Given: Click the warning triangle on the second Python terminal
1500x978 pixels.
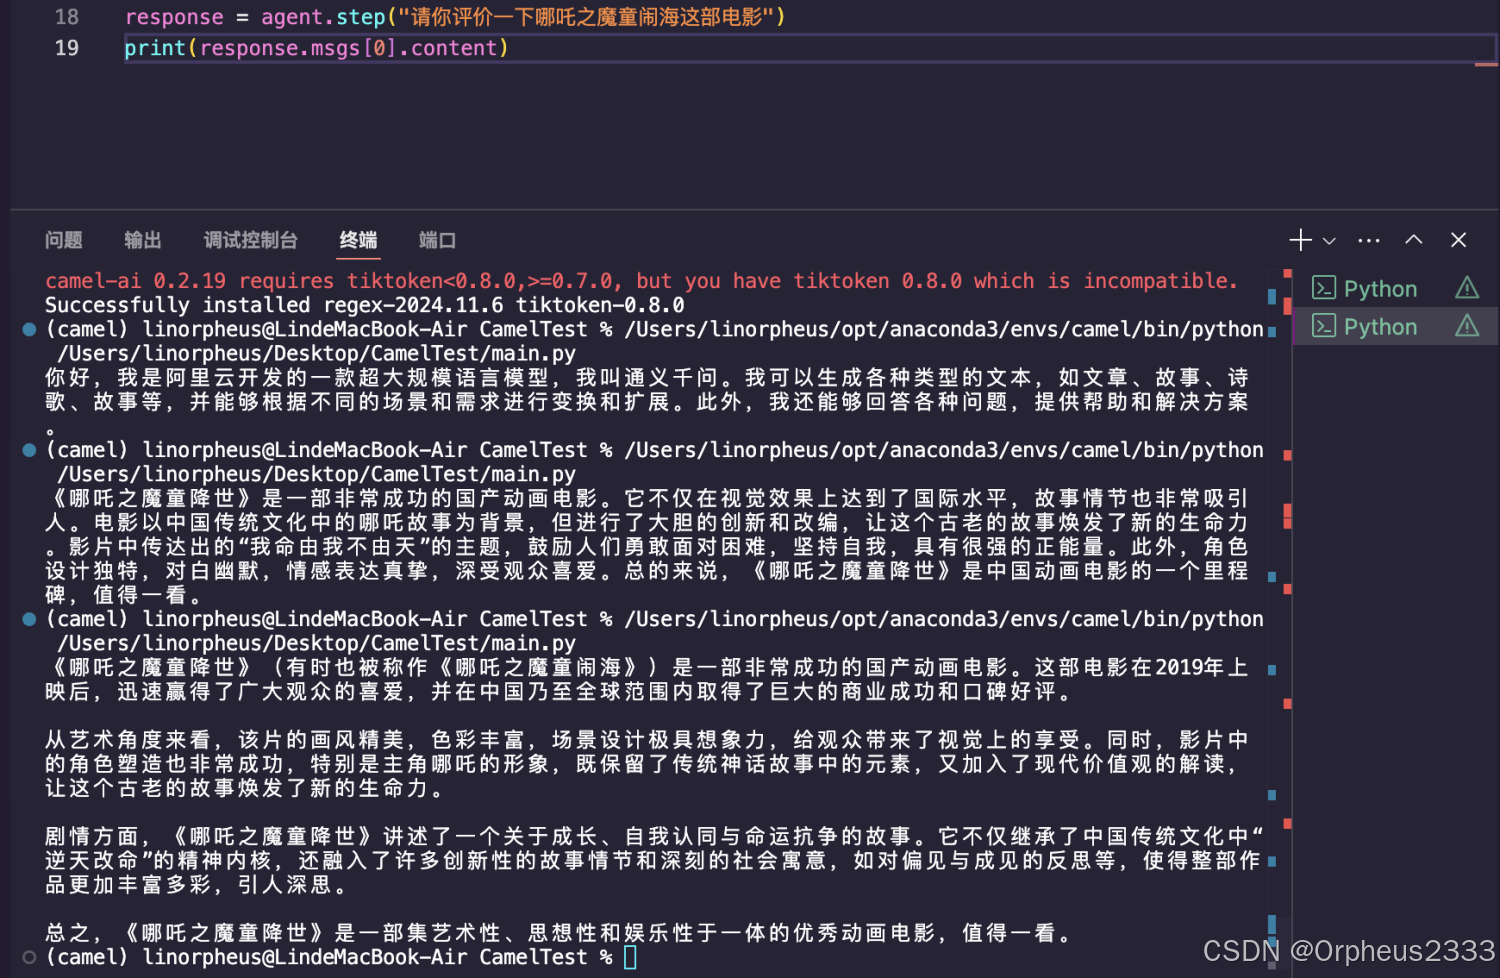Looking at the screenshot, I should point(1466,325).
